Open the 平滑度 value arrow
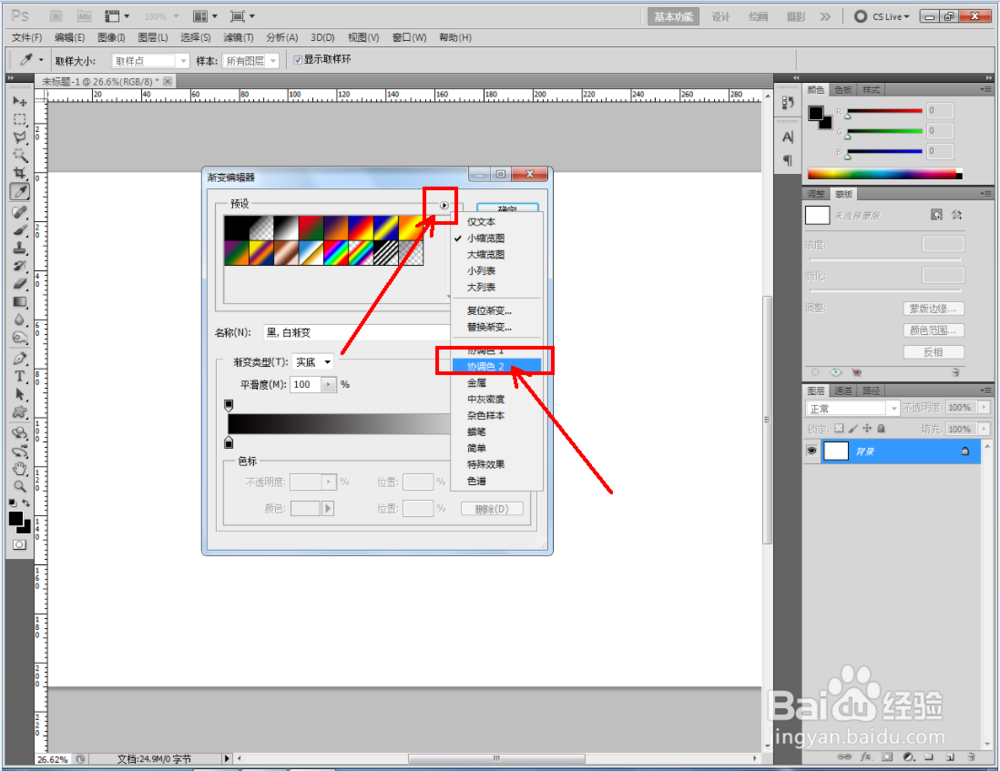This screenshot has width=1000, height=771. (x=328, y=385)
